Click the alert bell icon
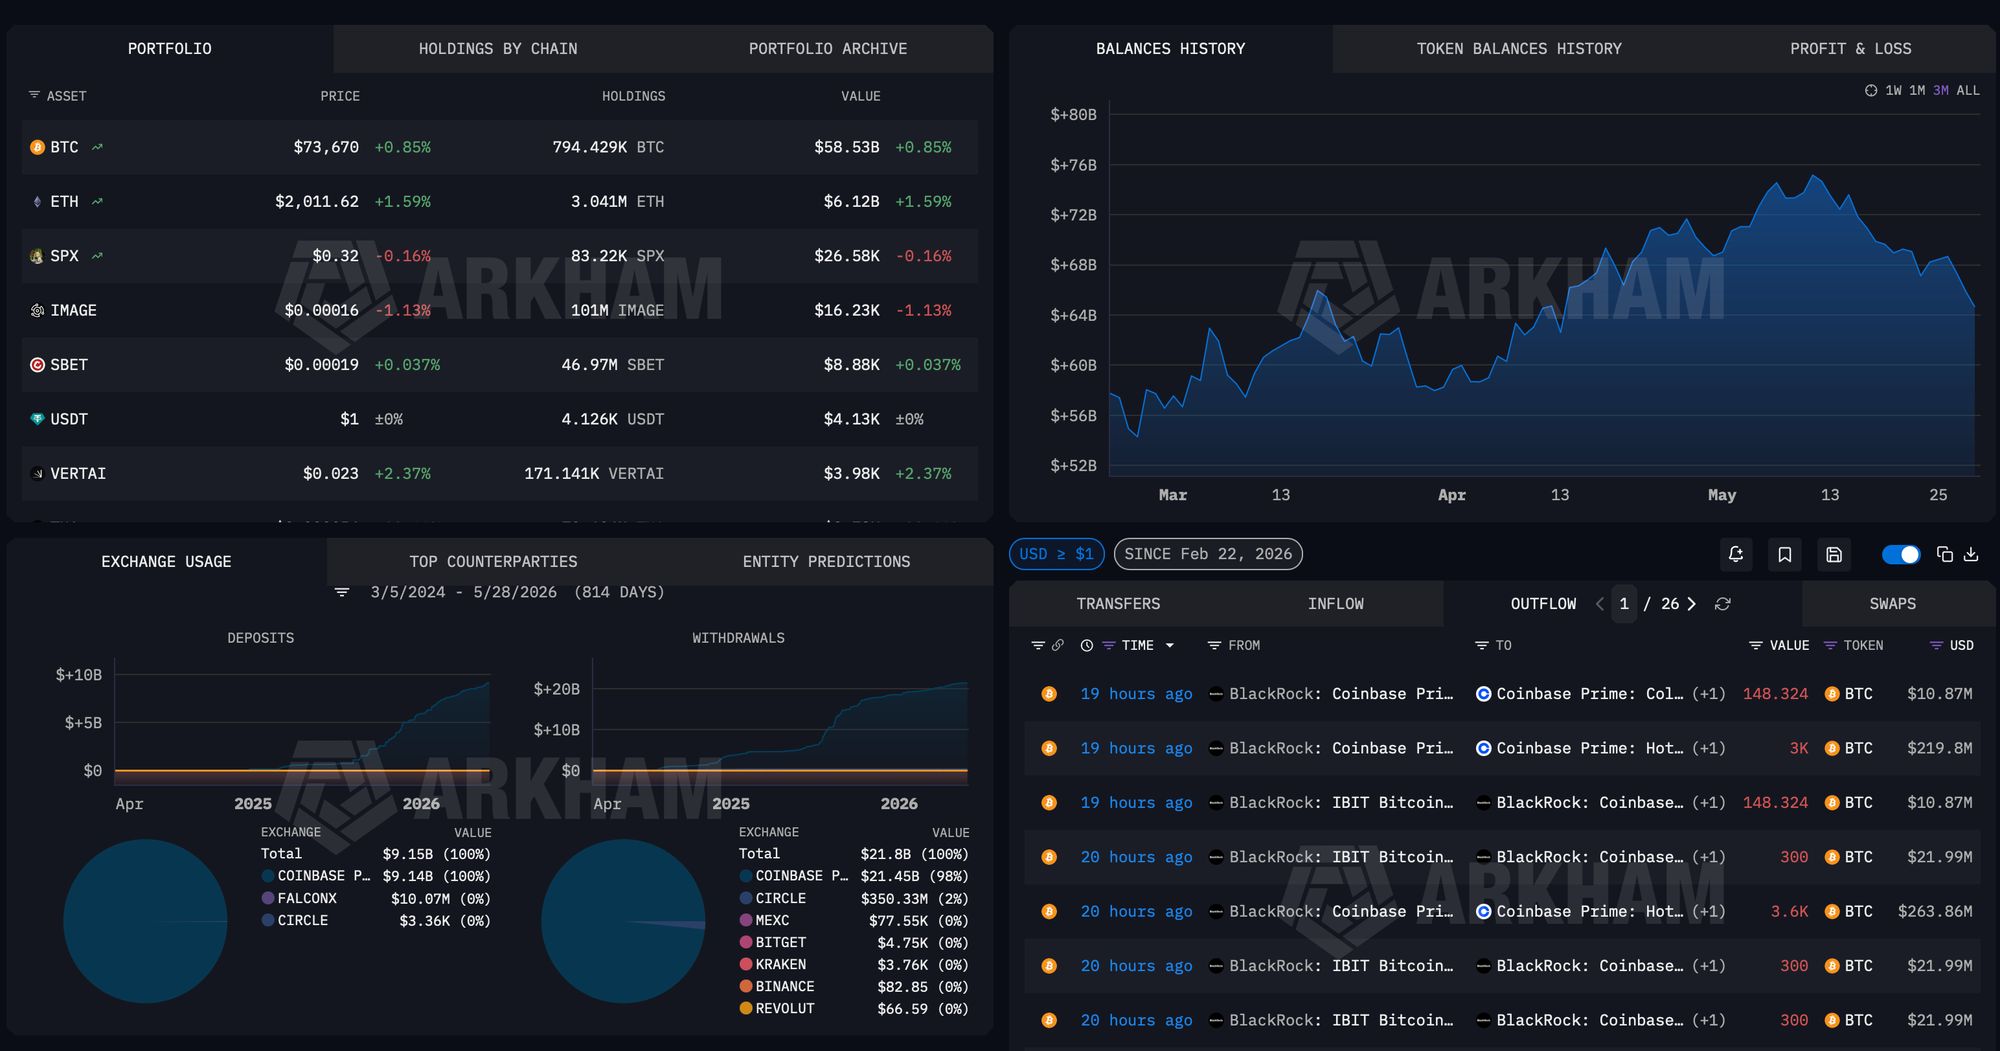Image resolution: width=2000 pixels, height=1051 pixels. (1736, 554)
